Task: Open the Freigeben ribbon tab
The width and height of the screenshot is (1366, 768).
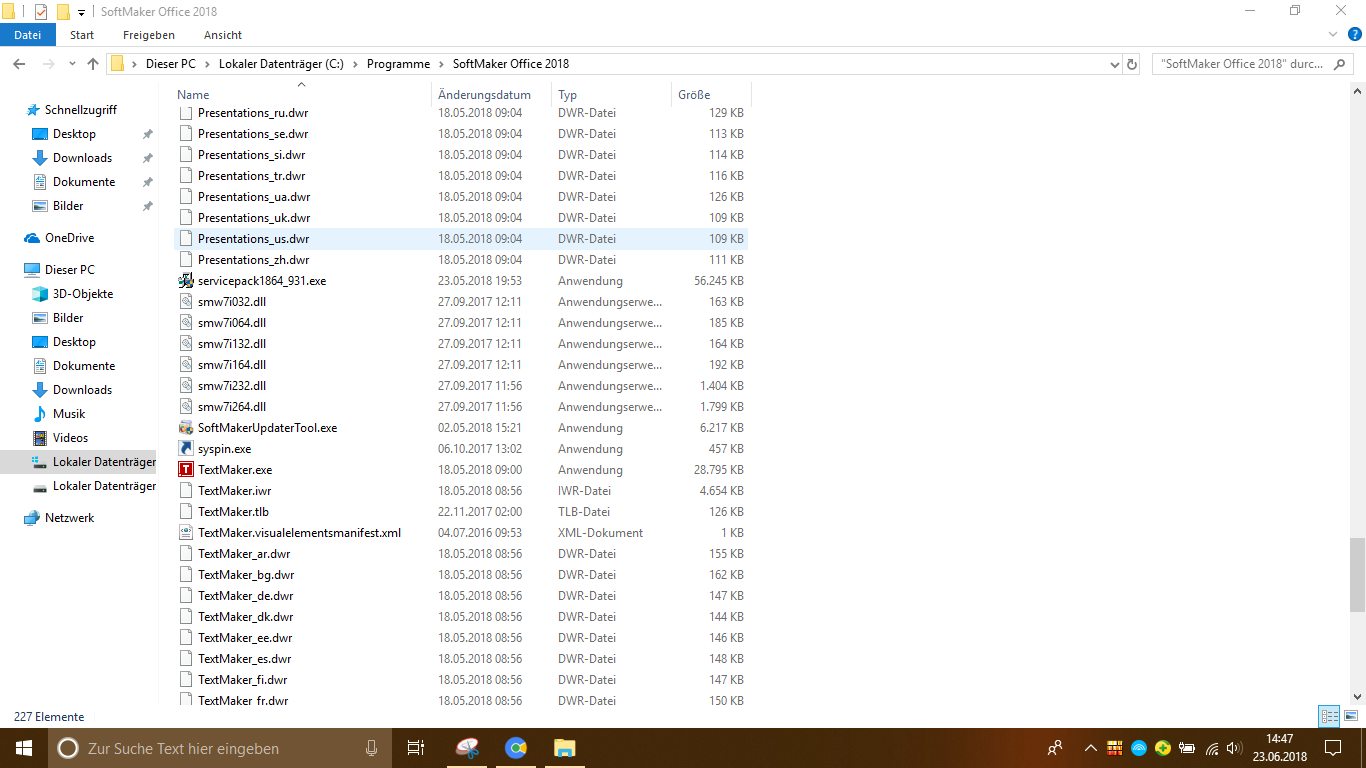Action: pyautogui.click(x=149, y=35)
